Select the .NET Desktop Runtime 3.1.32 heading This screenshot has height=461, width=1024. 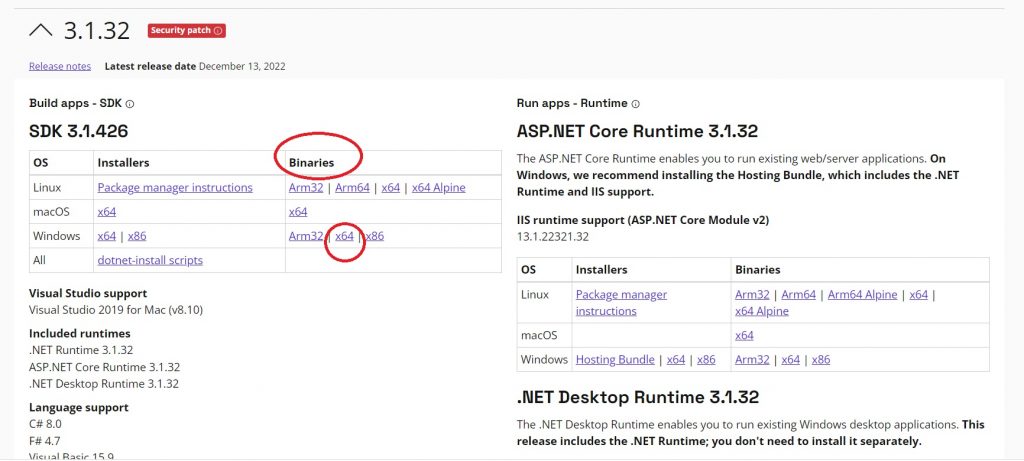638,396
